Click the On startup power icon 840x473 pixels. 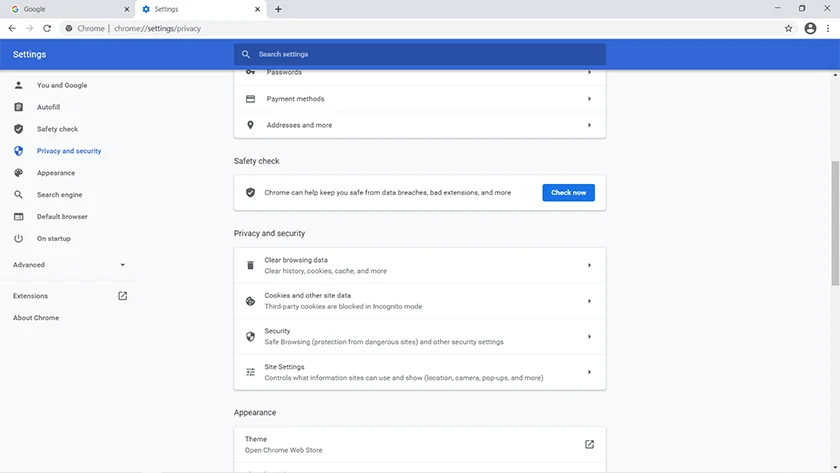tap(18, 239)
